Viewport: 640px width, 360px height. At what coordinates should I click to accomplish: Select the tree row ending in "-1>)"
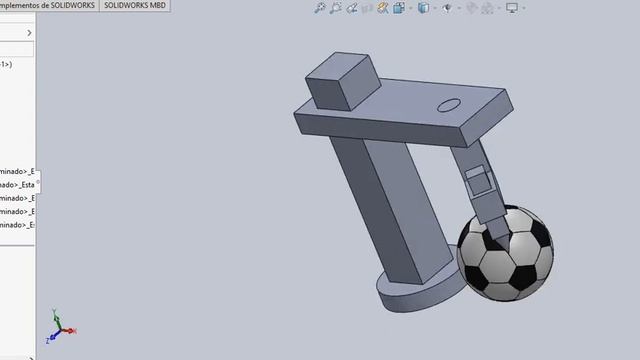click(6, 64)
